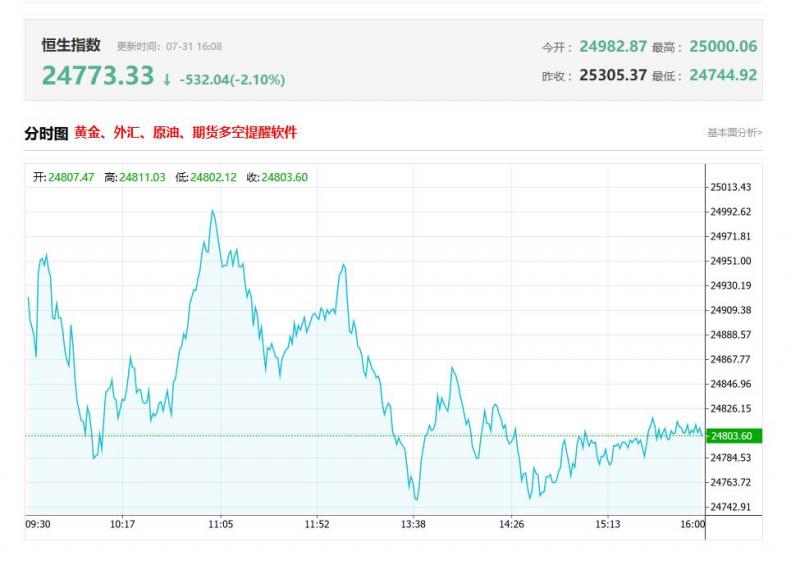Click the chart 收 value 24803.60
This screenshot has width=800, height=565.
click(x=284, y=177)
